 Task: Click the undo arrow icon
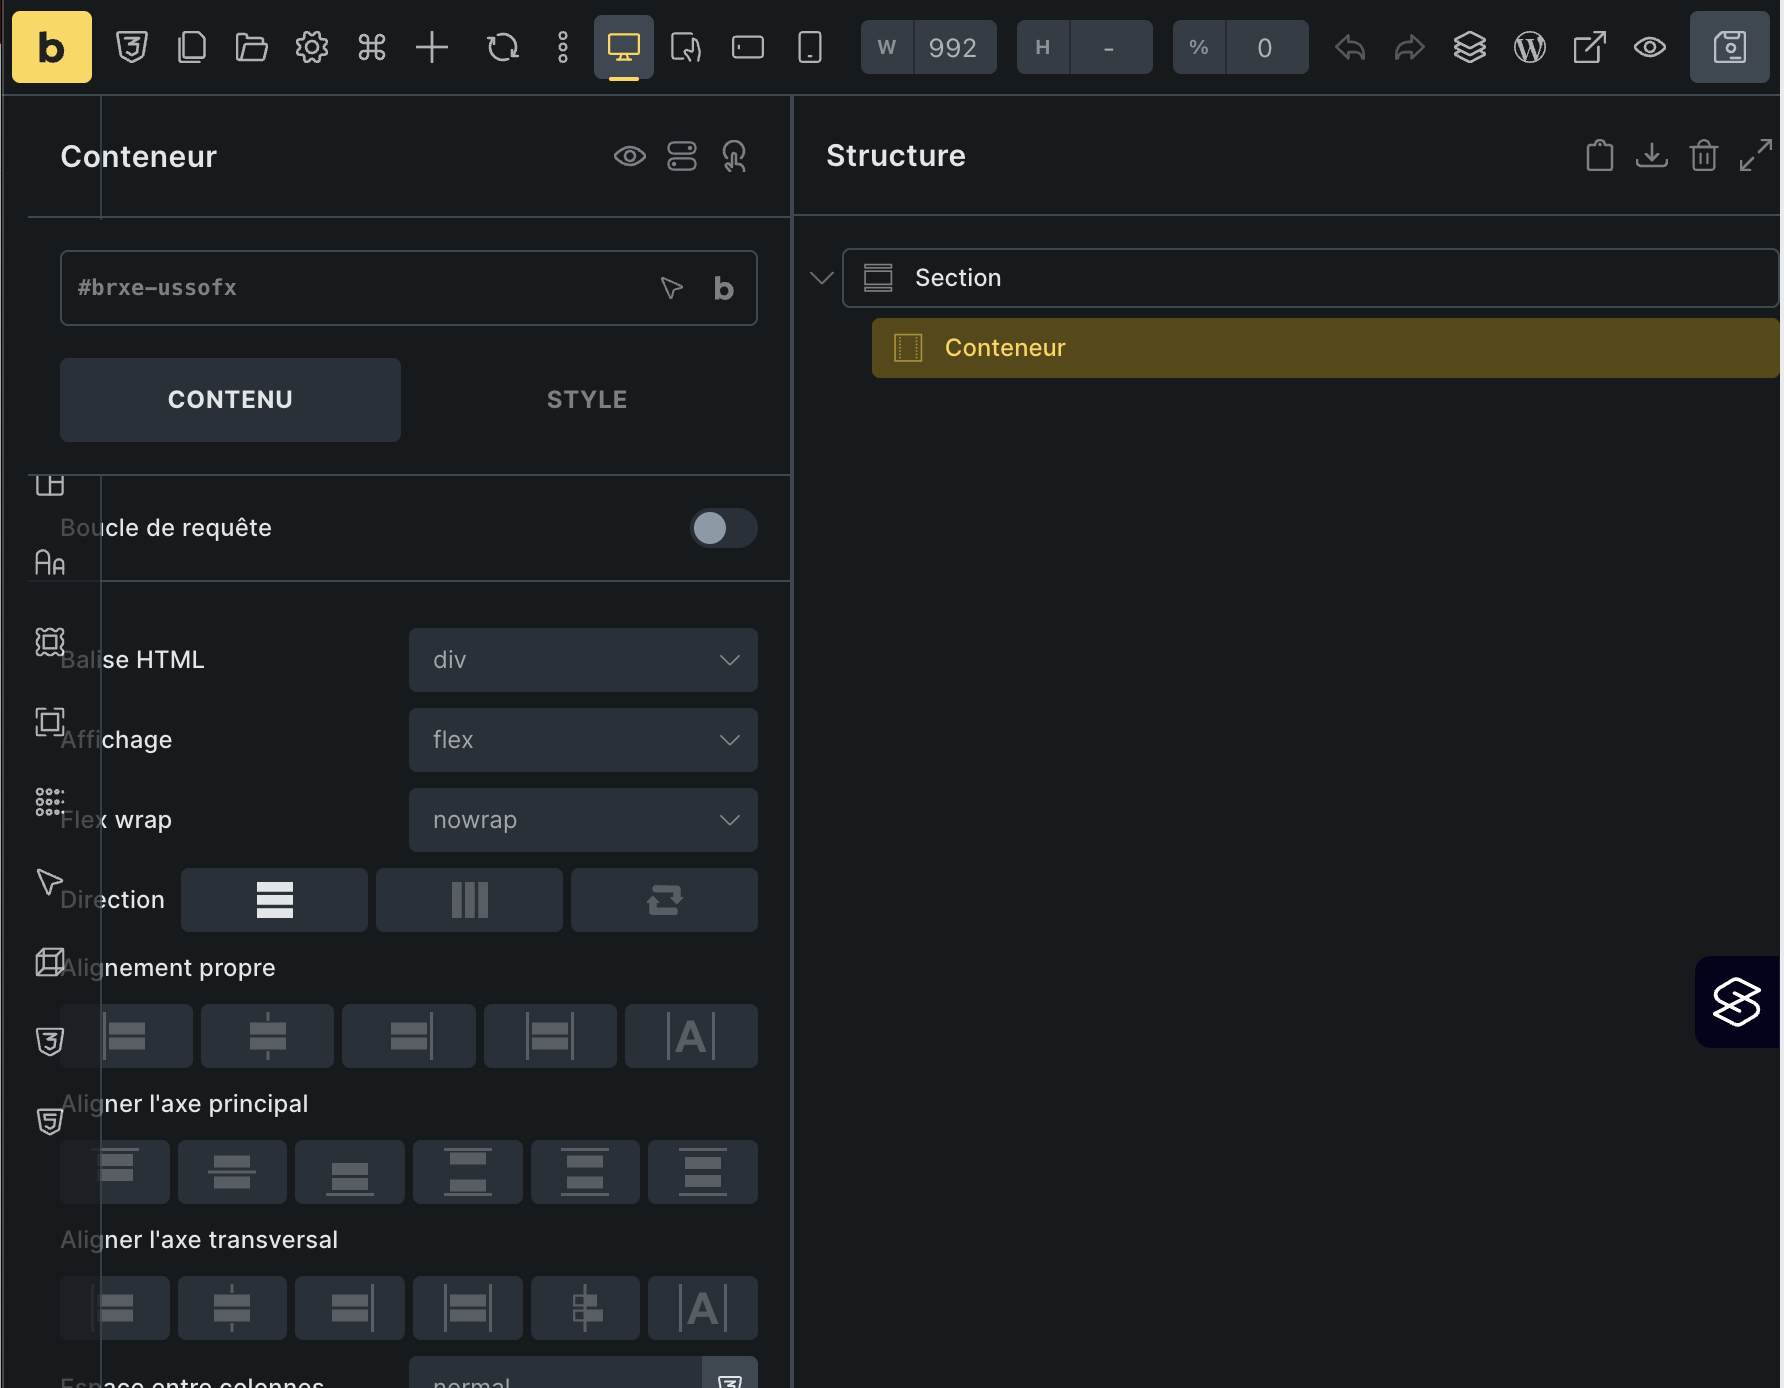pyautogui.click(x=1350, y=47)
